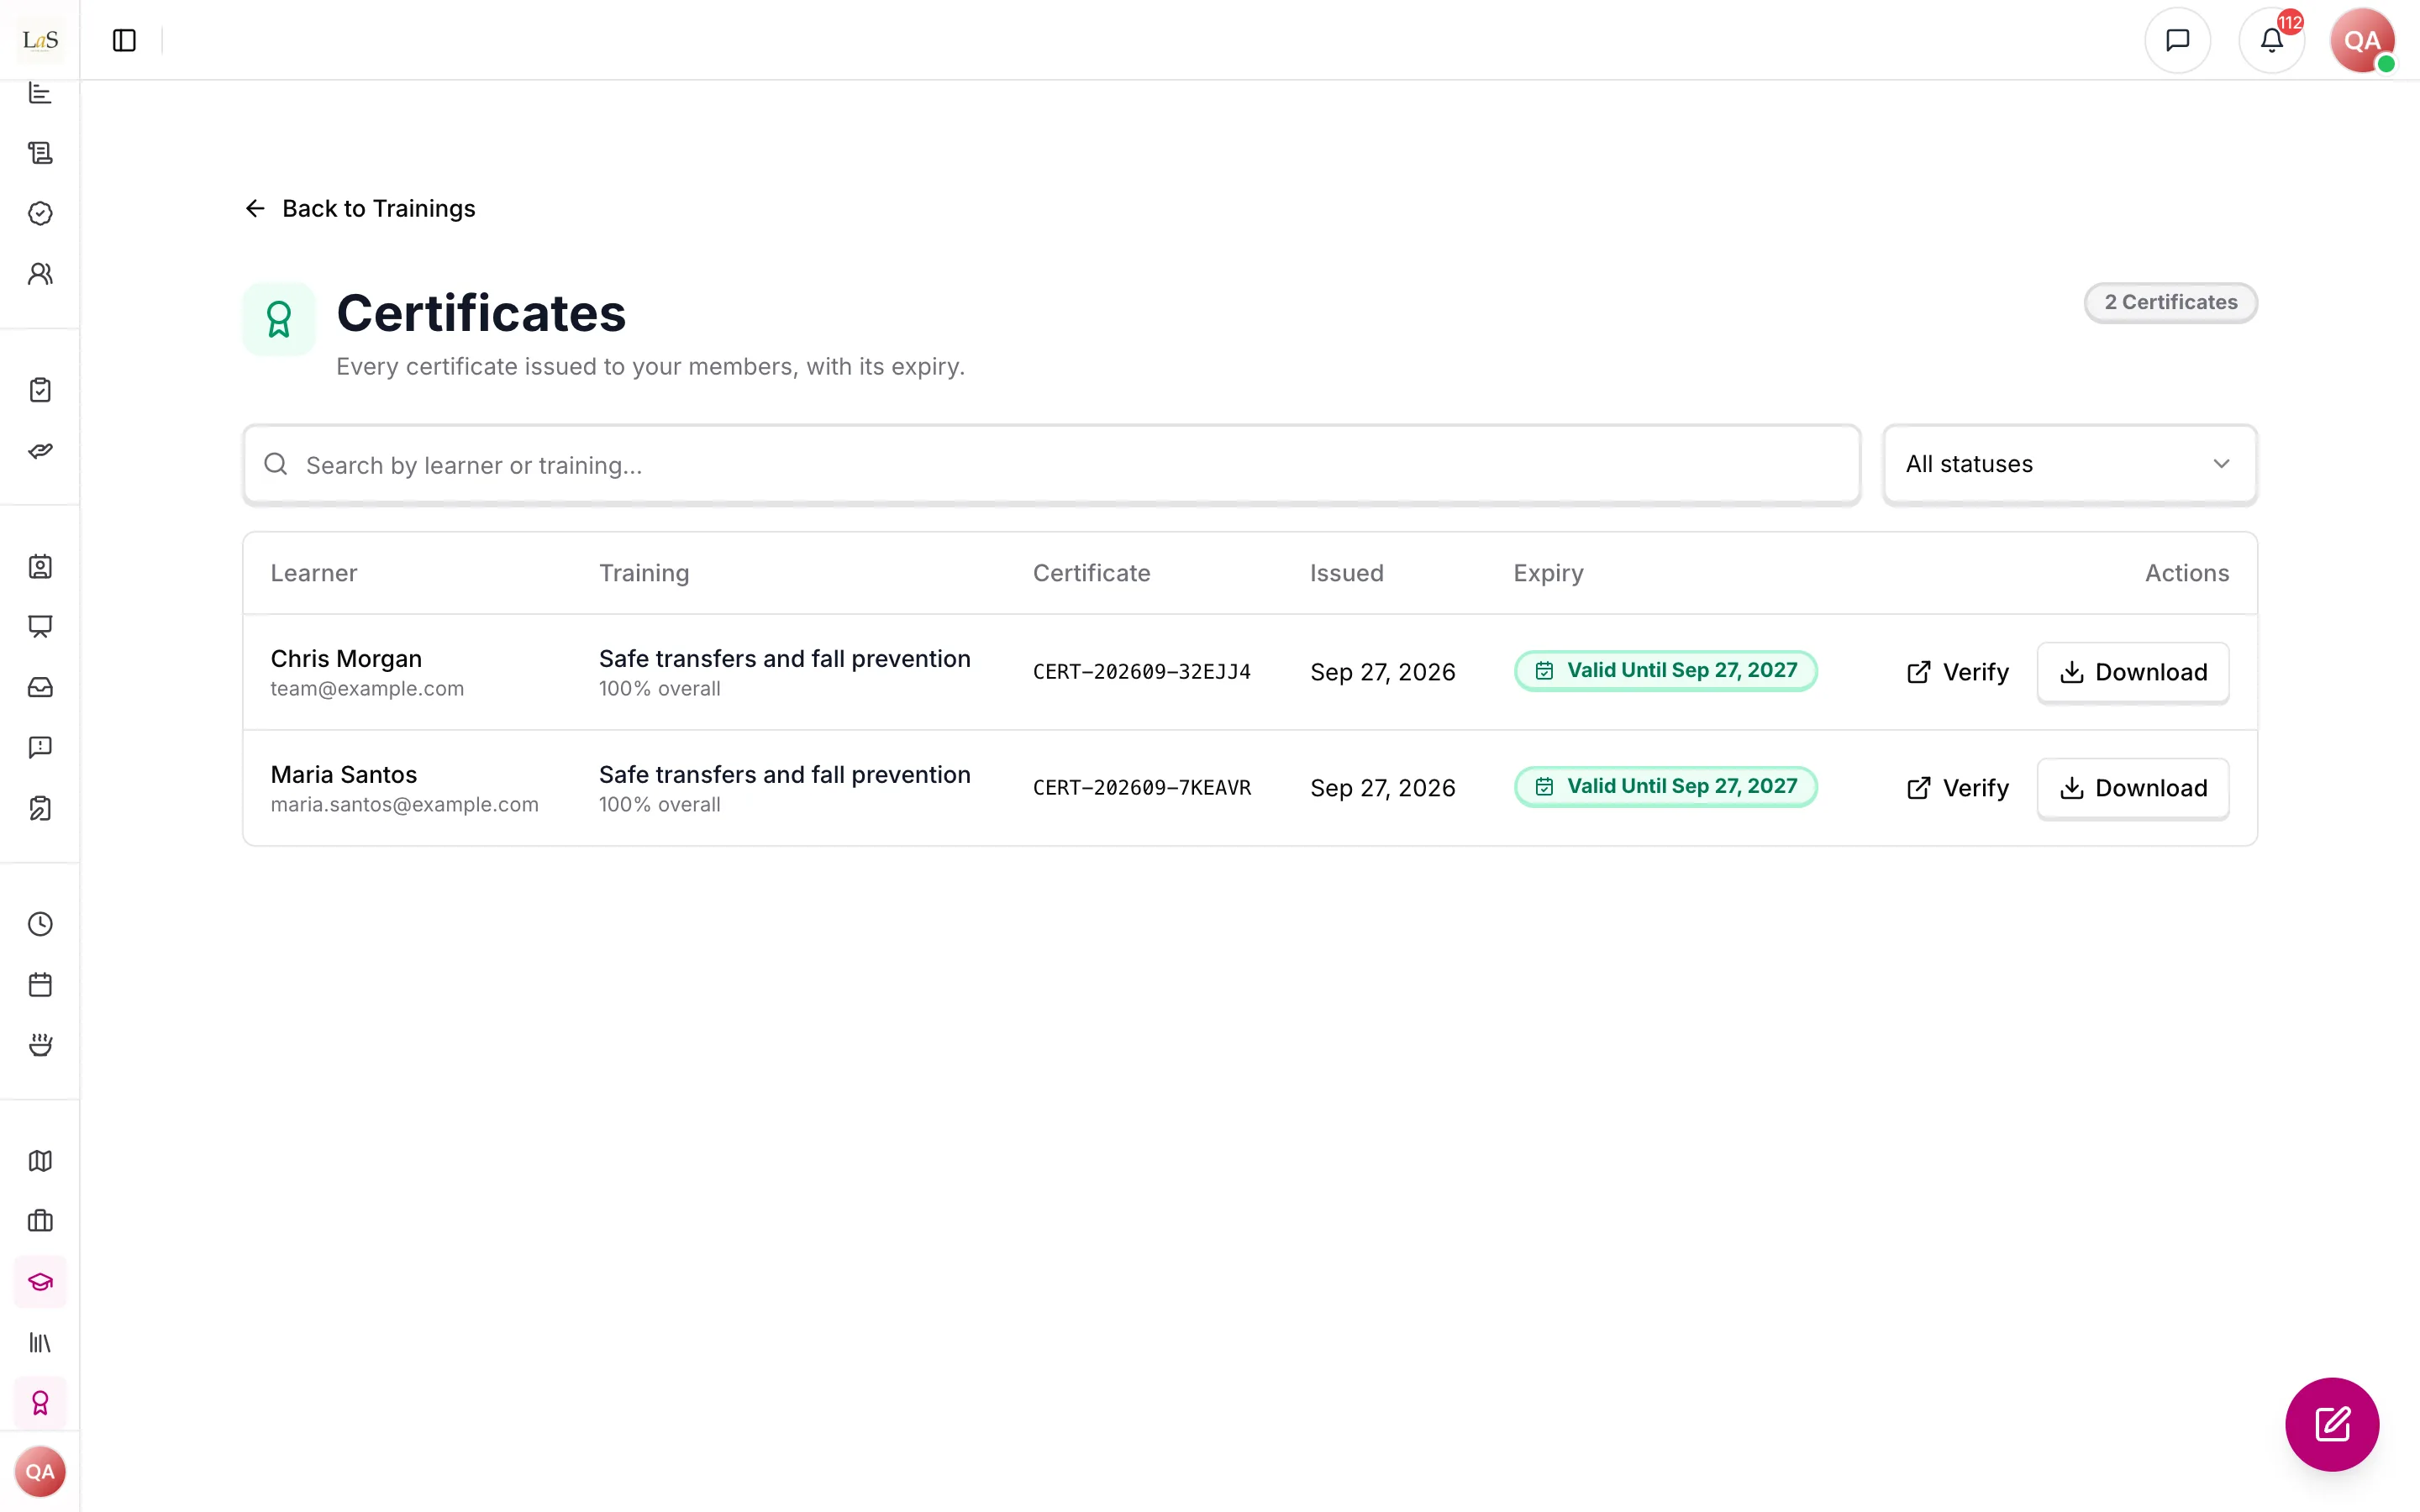Verify Maria Santos's certificate

click(1957, 788)
